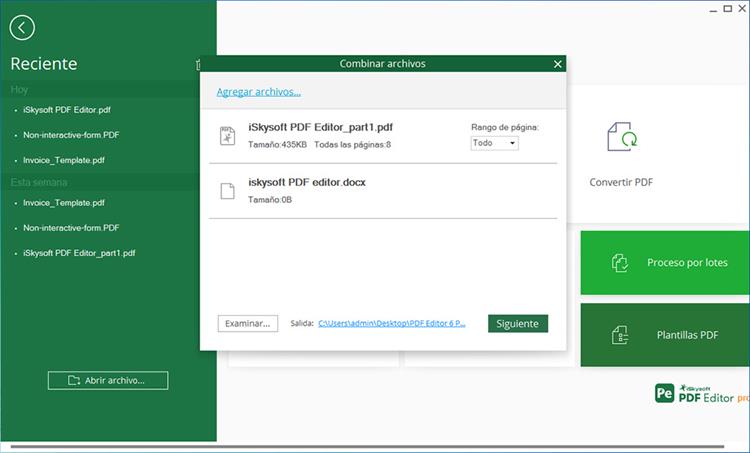Select Non-interactive-form.PDF under Hoy
Image resolution: width=750 pixels, height=453 pixels.
71,134
